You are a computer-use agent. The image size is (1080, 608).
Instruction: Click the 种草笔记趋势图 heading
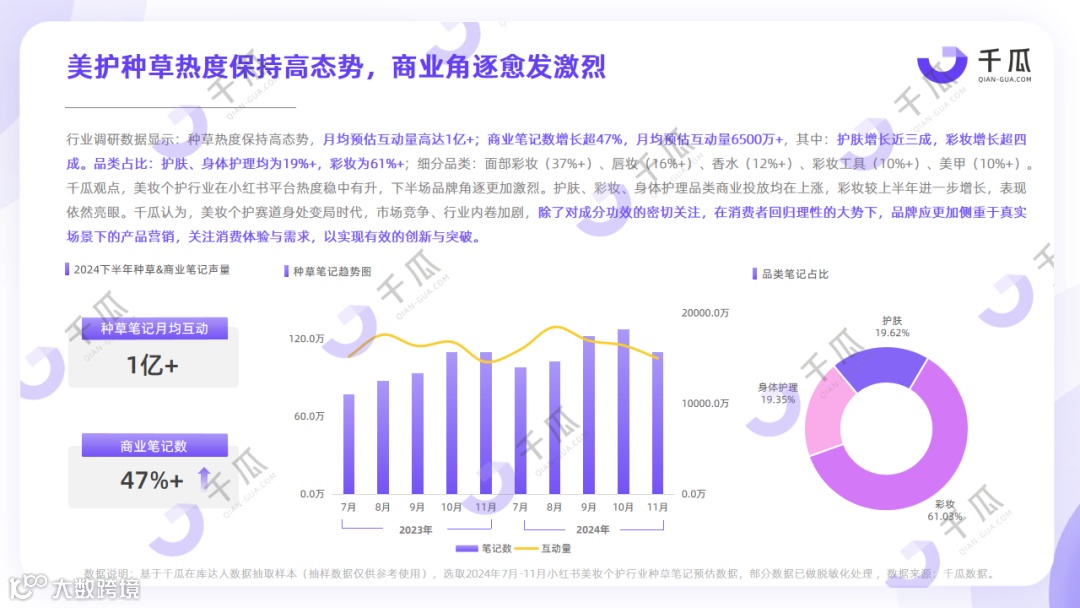tap(332, 271)
